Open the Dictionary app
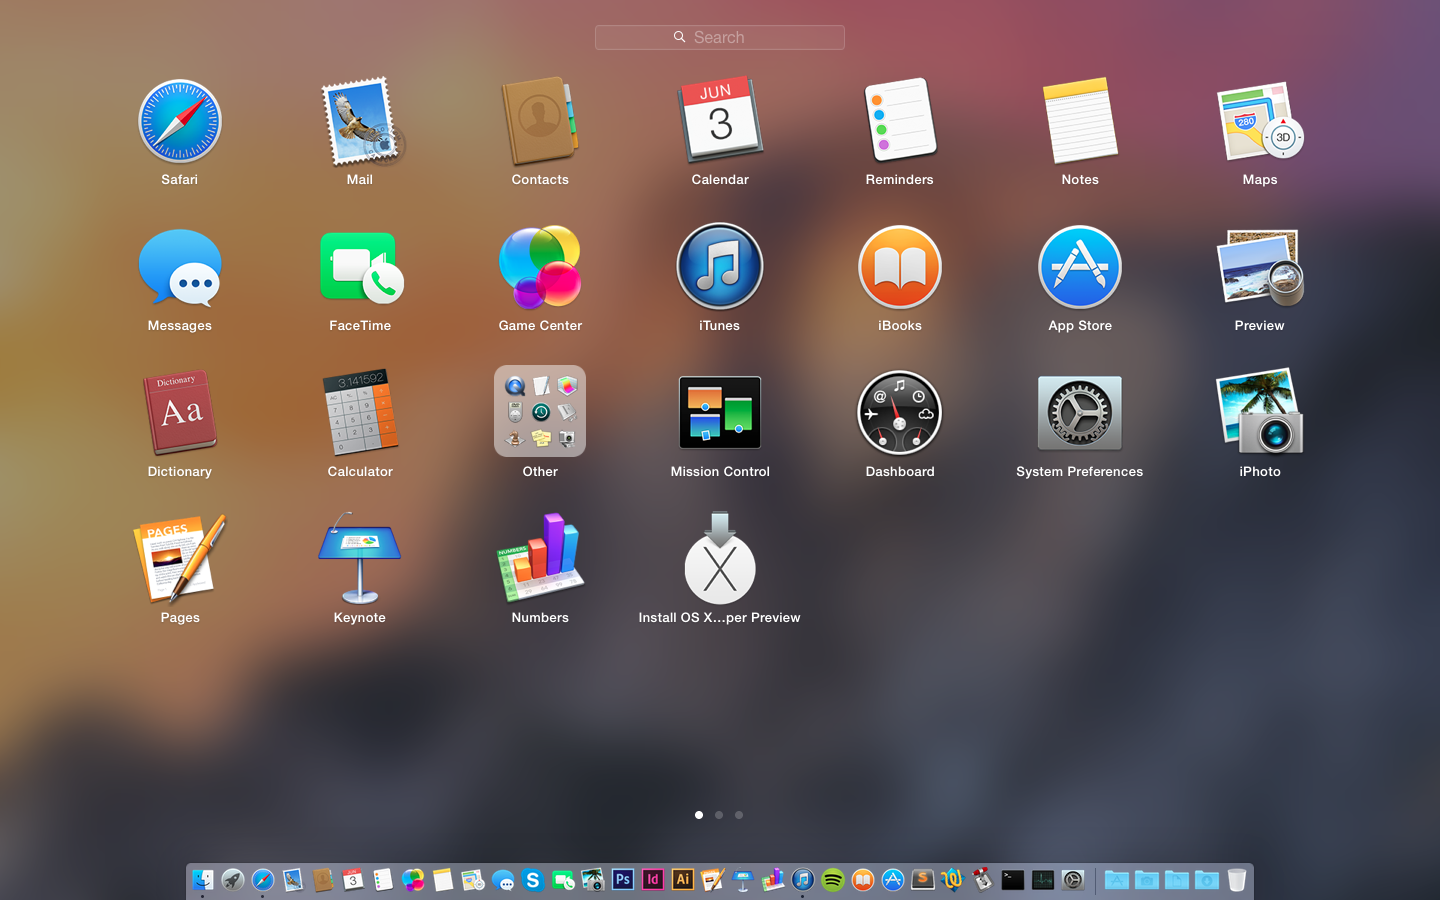Viewport: 1440px width, 900px height. point(180,413)
